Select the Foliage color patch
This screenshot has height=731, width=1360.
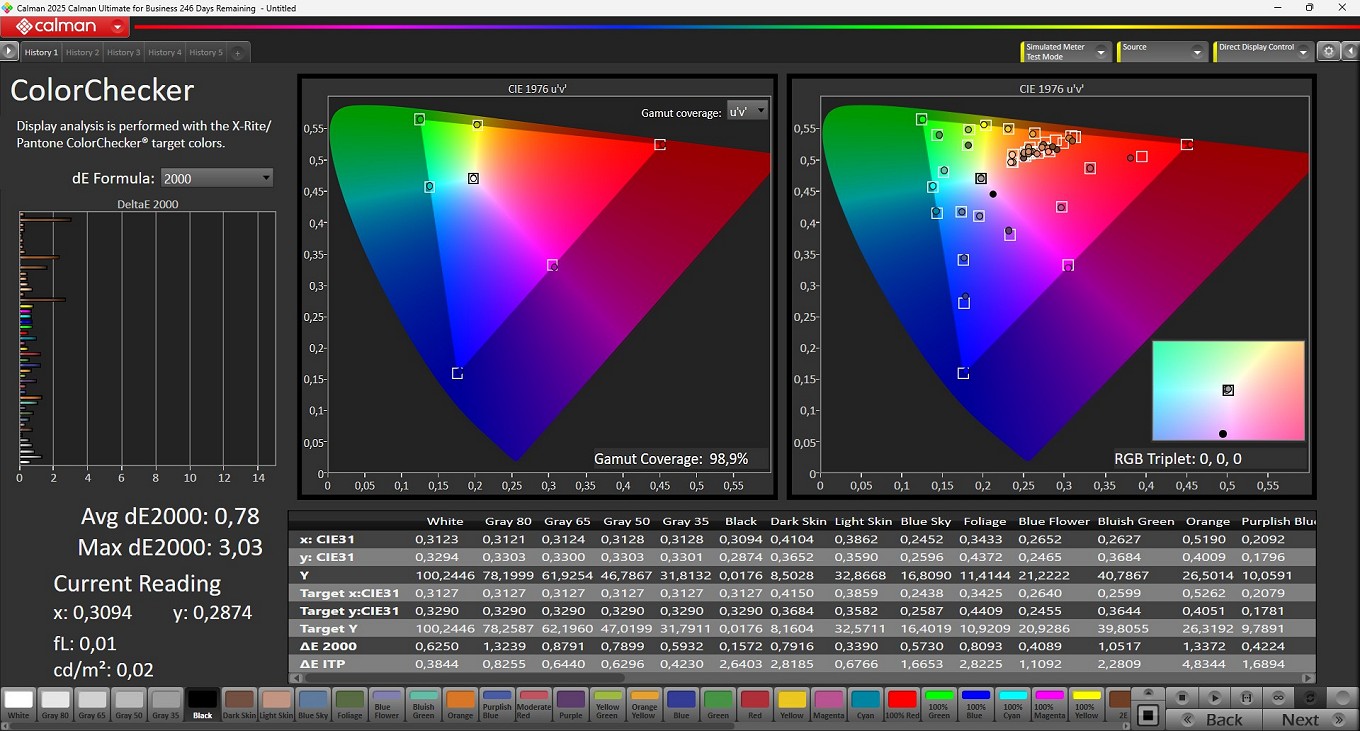(350, 702)
